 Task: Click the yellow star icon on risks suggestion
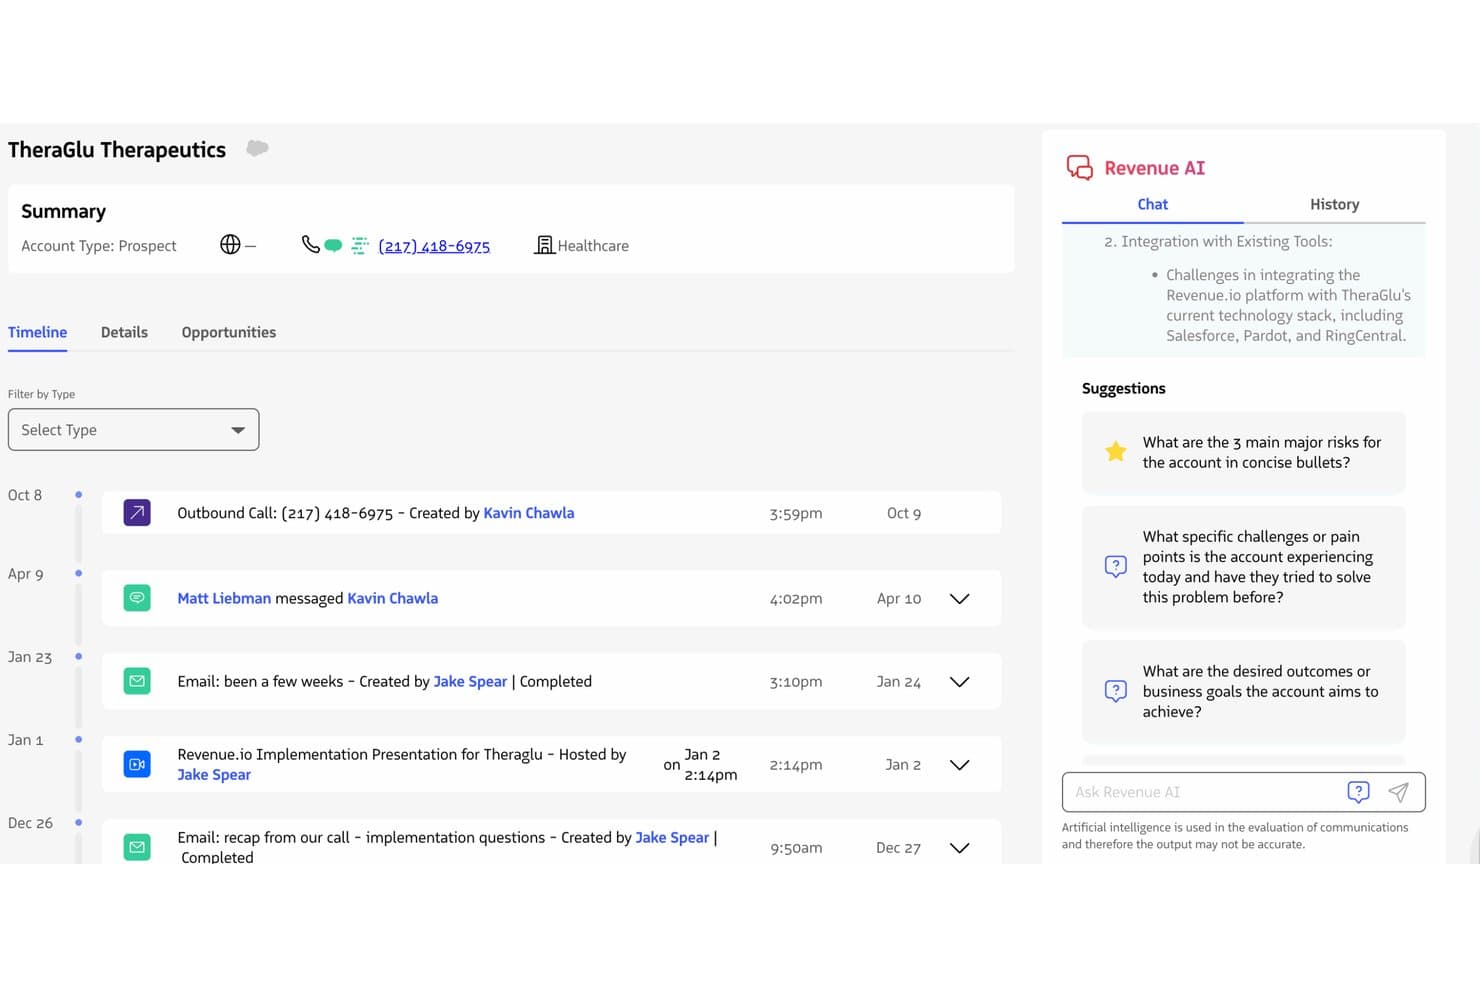pos(1116,452)
